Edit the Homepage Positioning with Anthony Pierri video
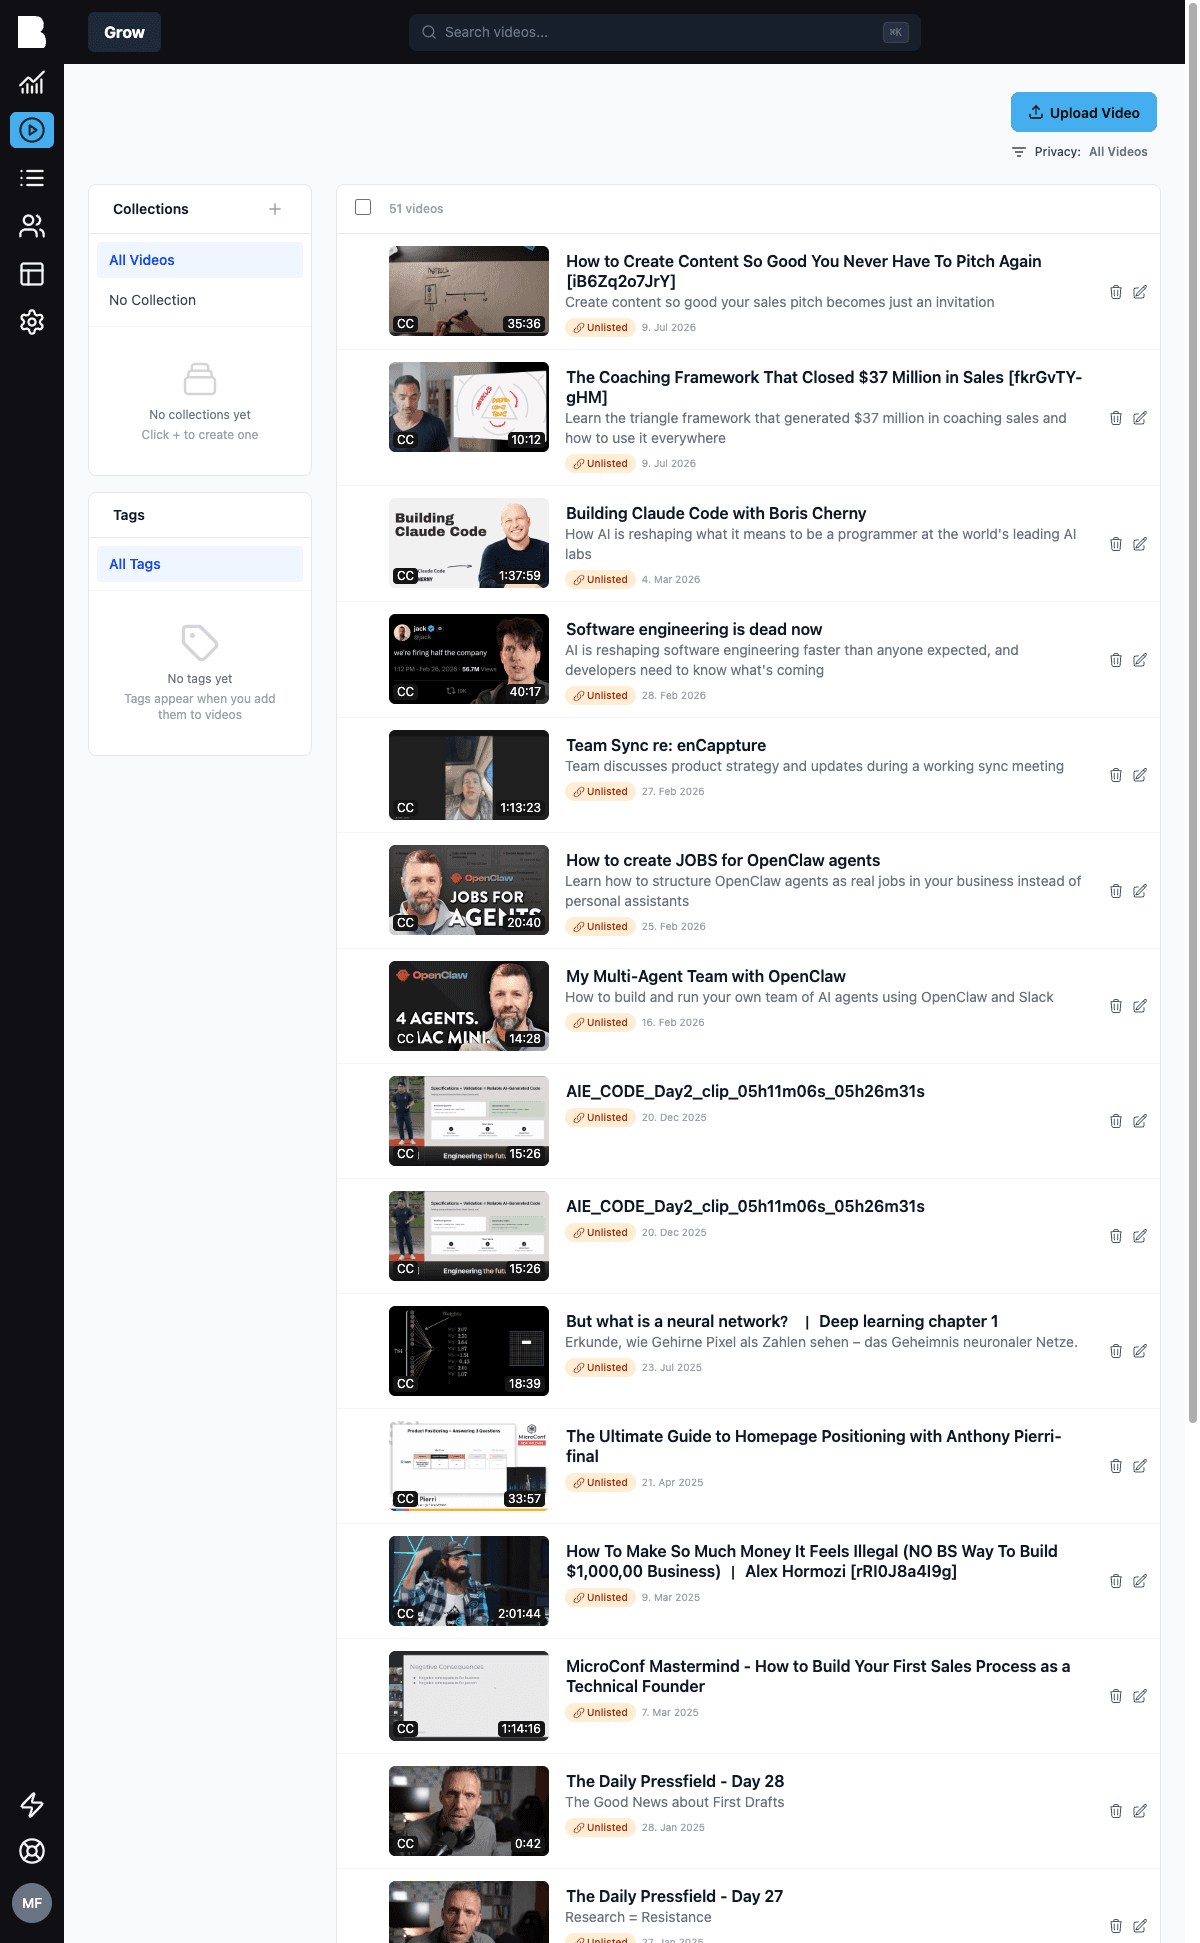Image resolution: width=1200 pixels, height=1943 pixels. point(1140,1466)
